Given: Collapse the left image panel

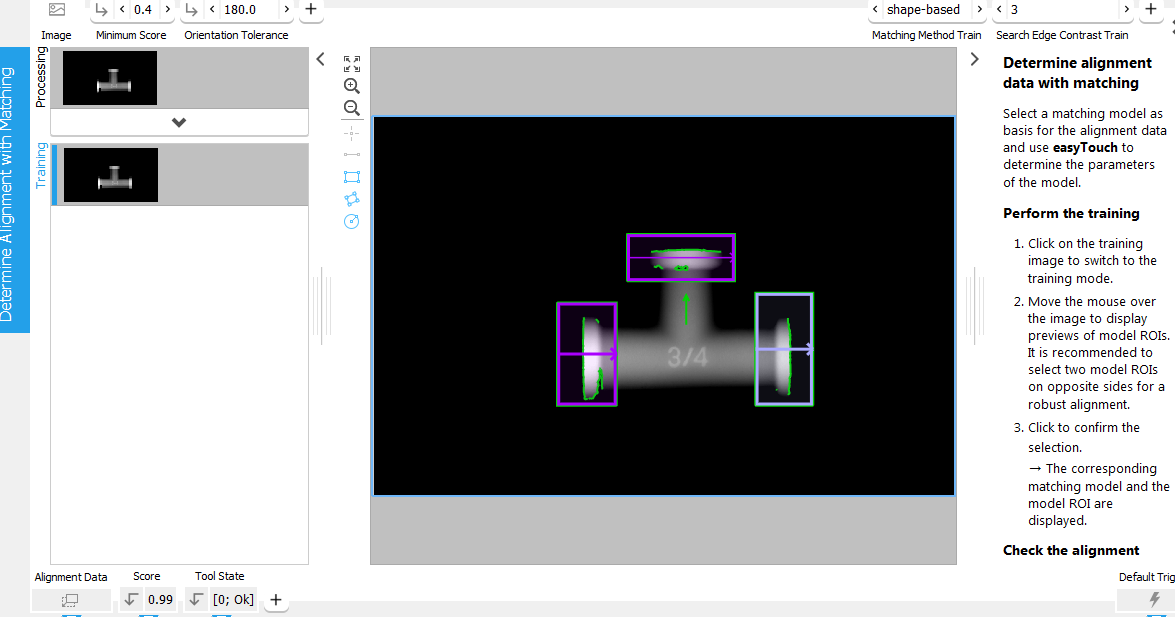Looking at the screenshot, I should 320,59.
